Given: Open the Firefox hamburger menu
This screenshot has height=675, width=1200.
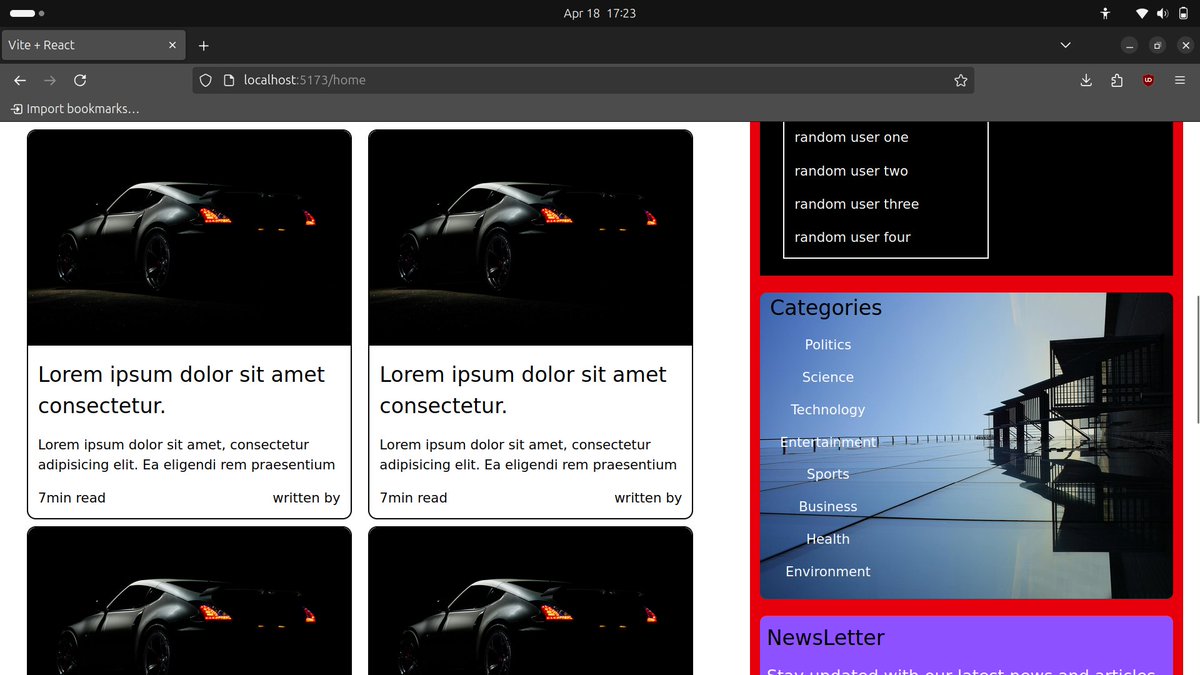Looking at the screenshot, I should tap(1180, 80).
